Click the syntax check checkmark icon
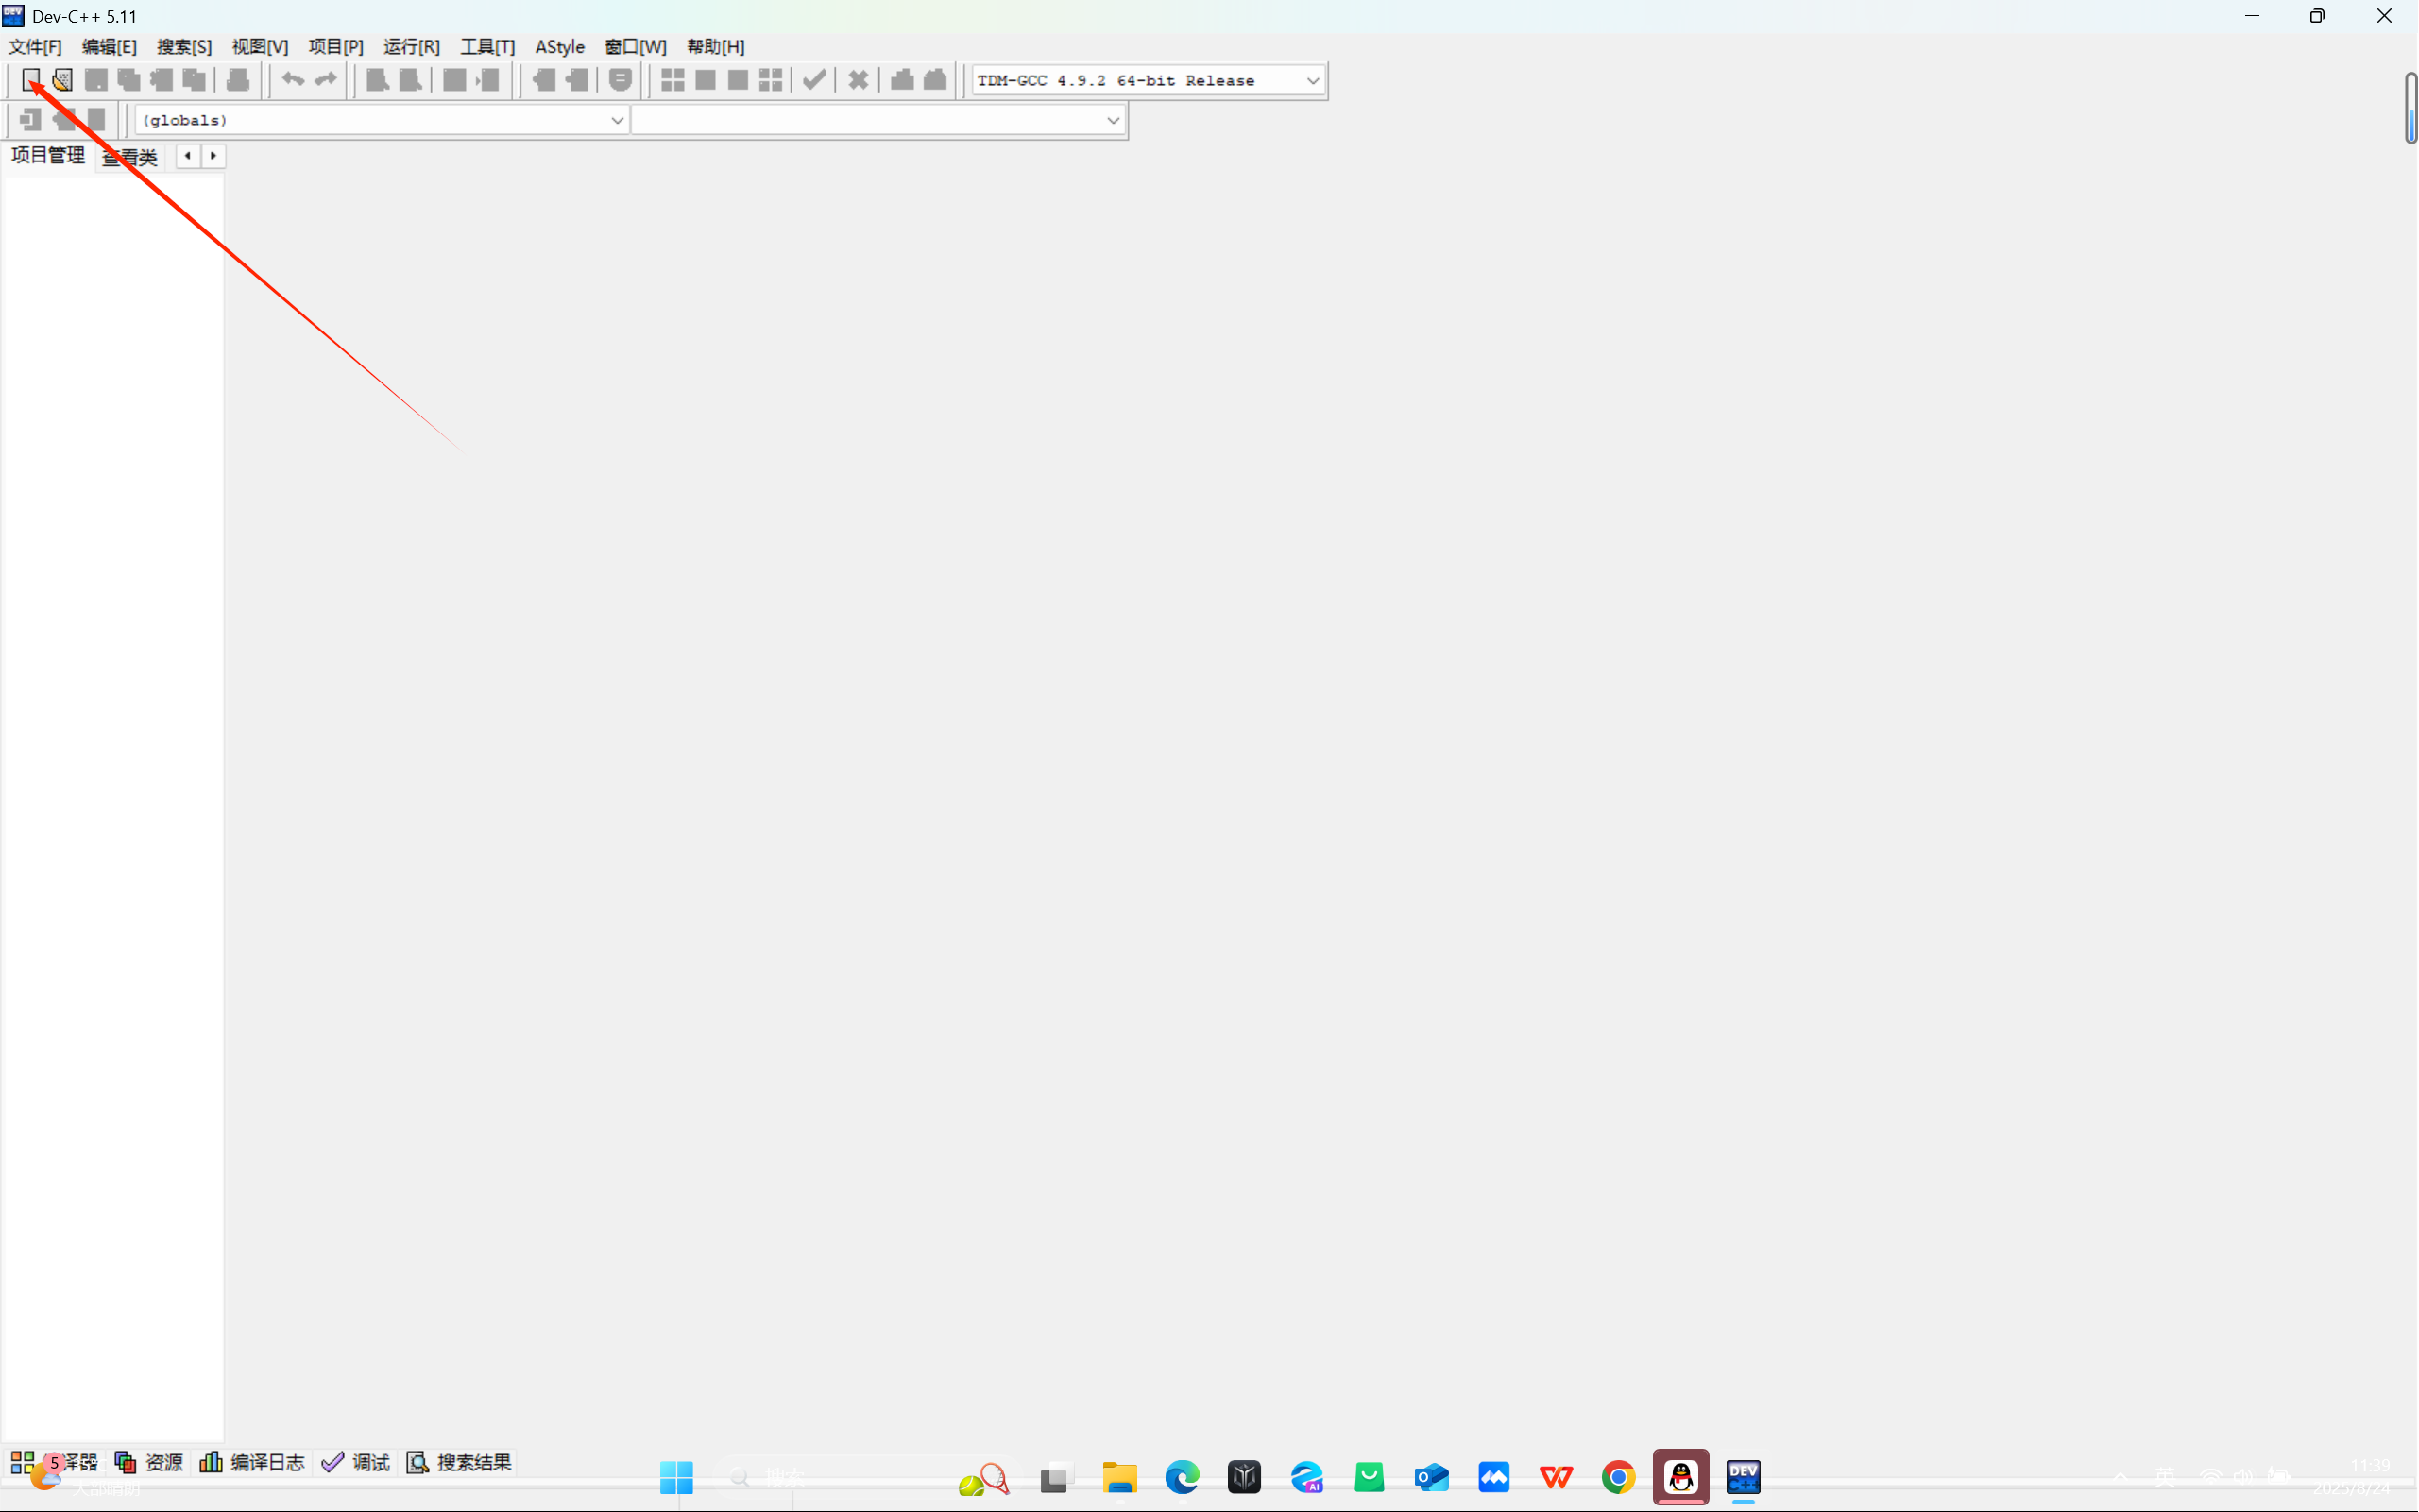 [814, 80]
